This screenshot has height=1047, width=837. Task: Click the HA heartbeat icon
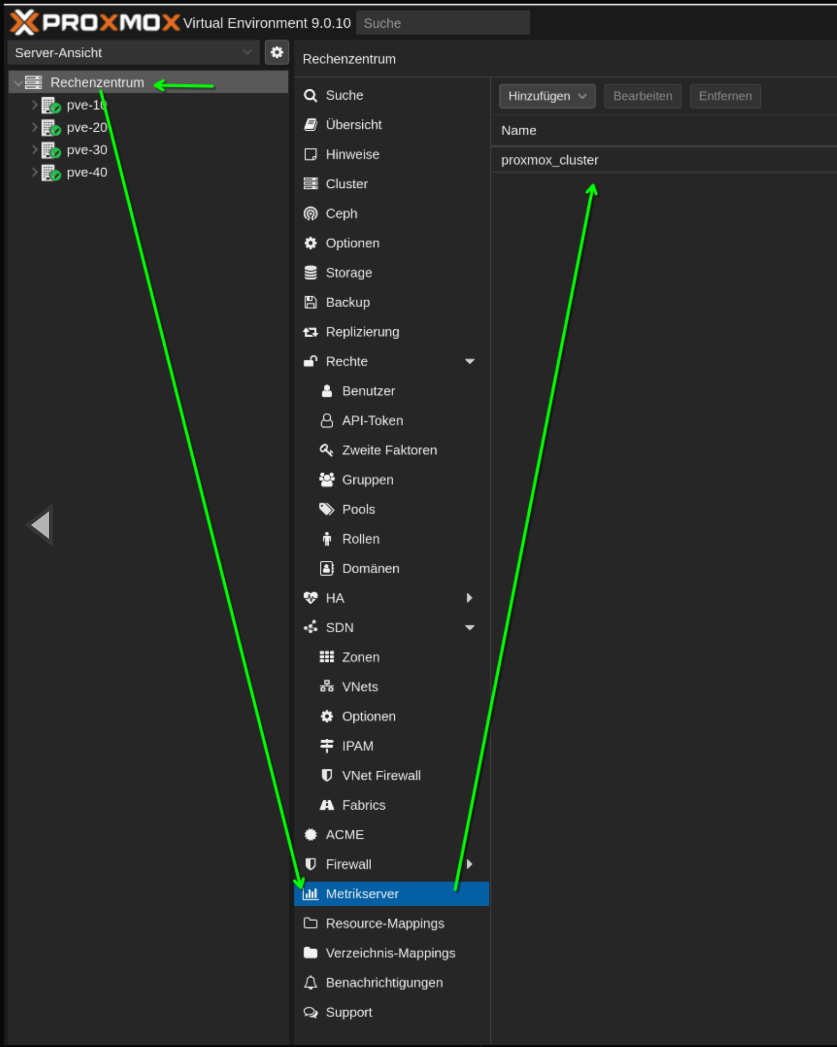[x=310, y=598]
